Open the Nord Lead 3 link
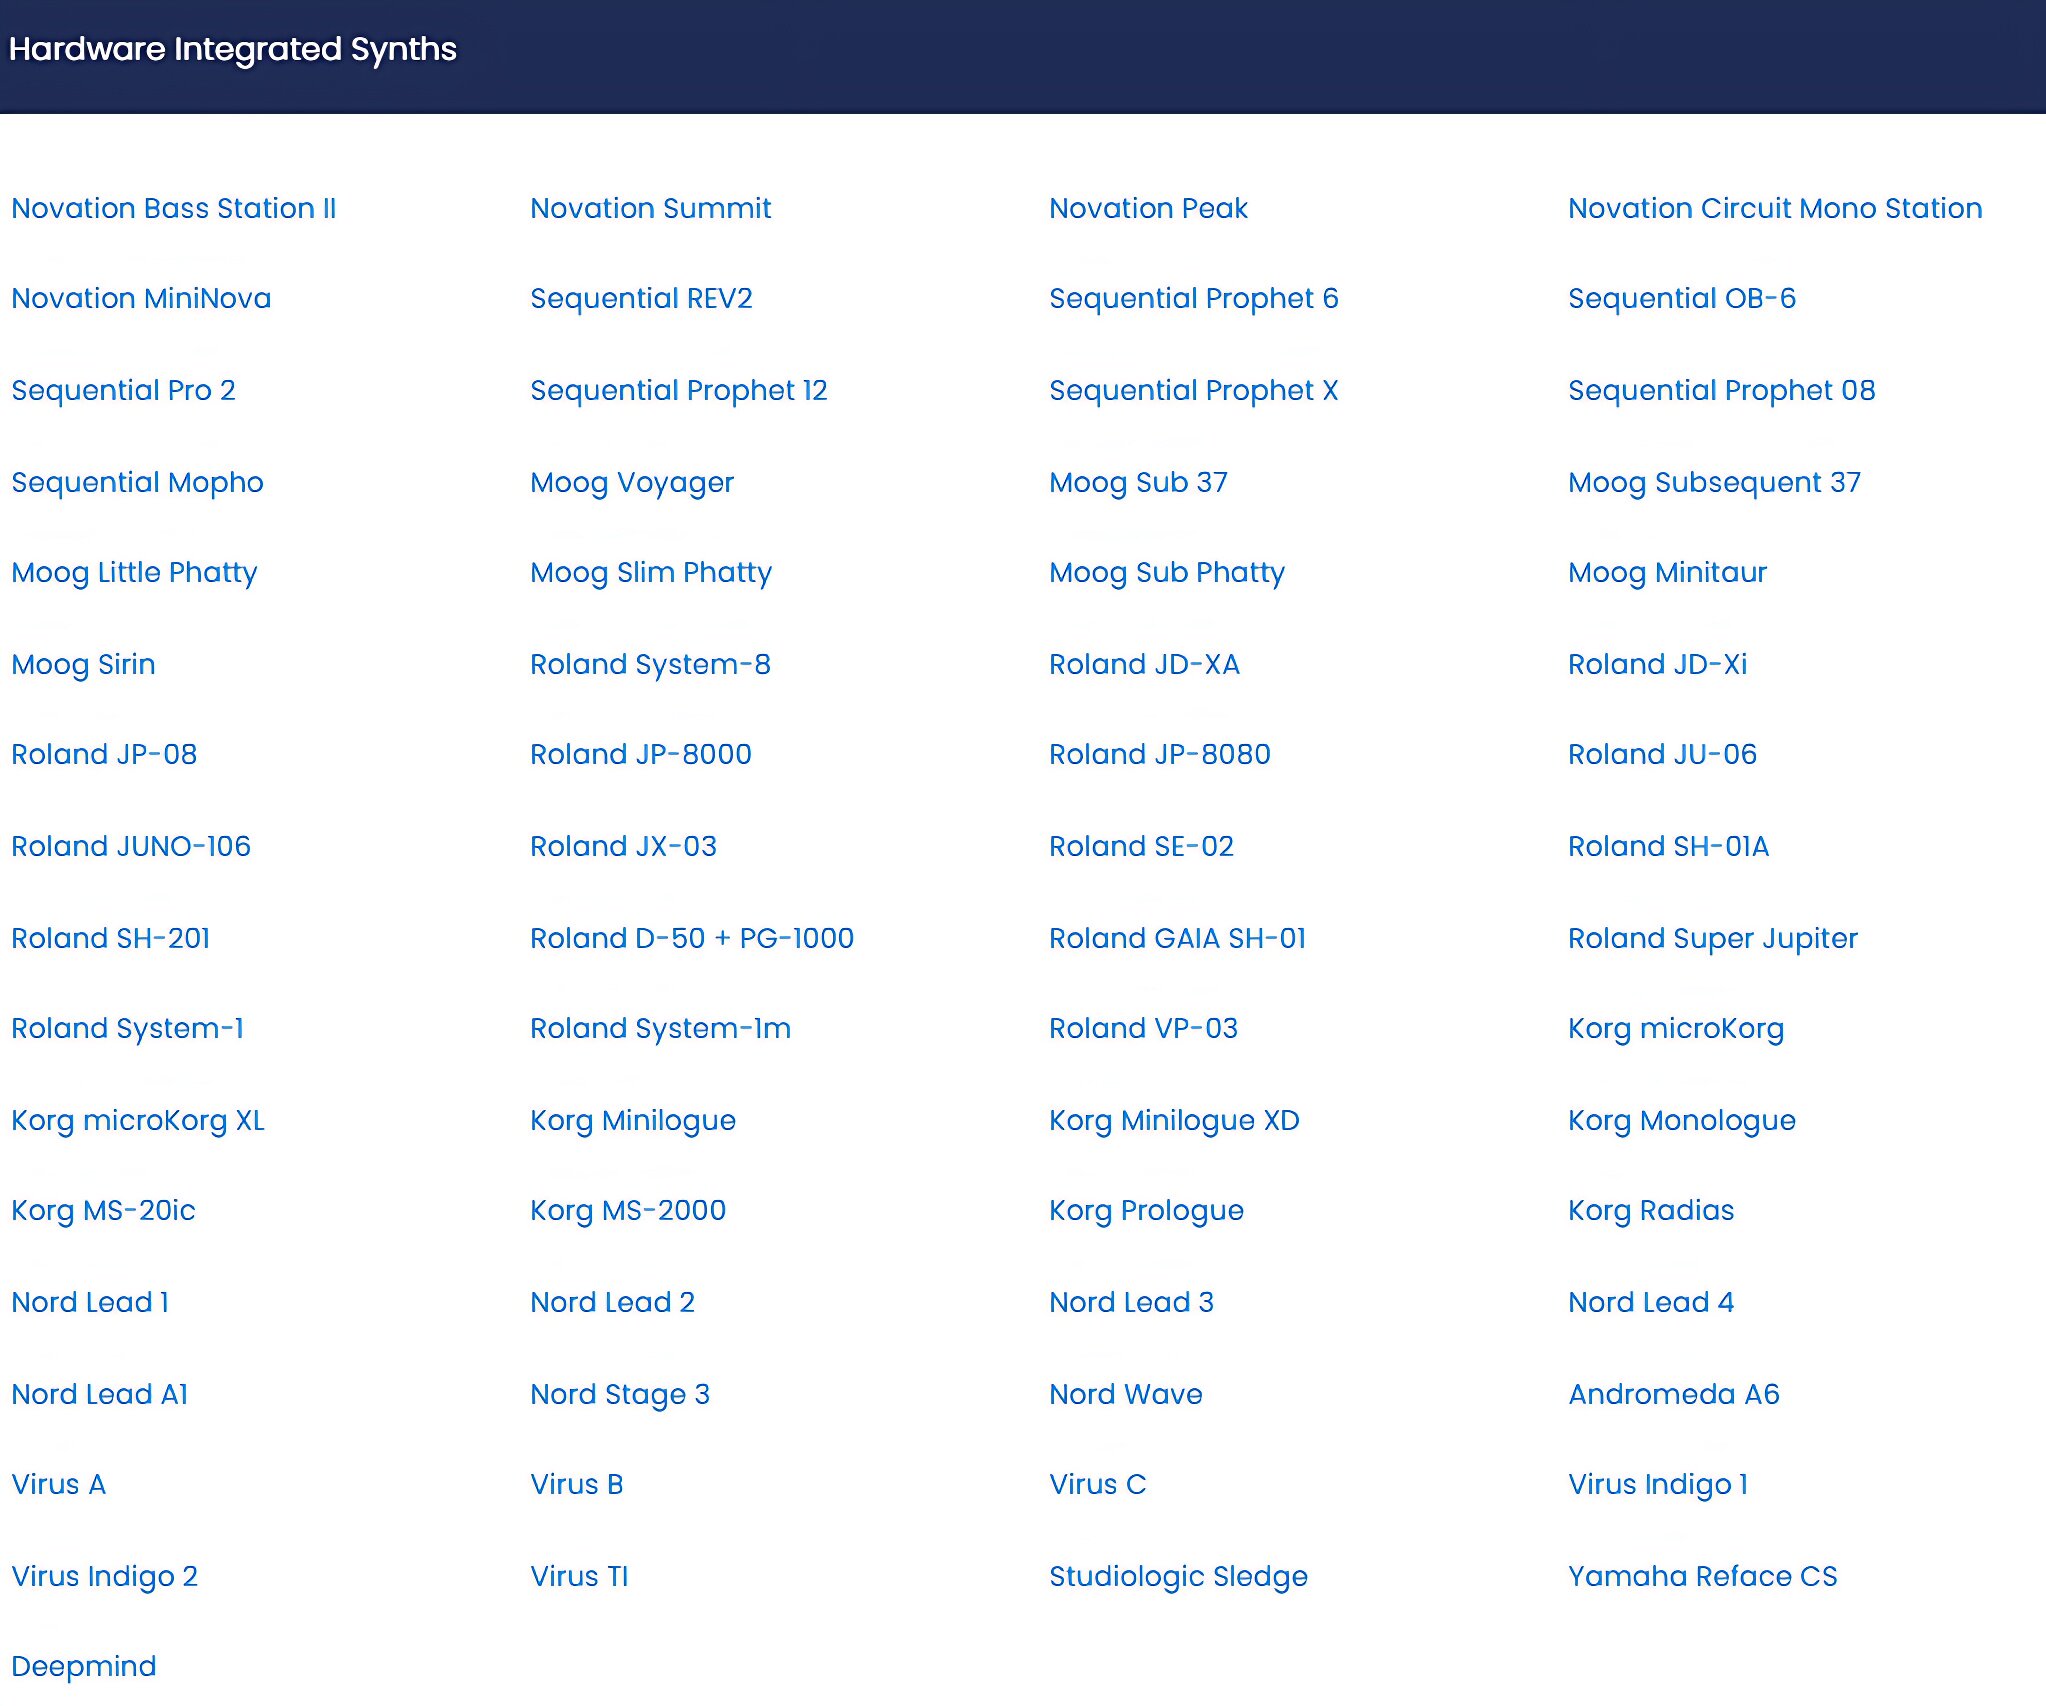The height and width of the screenshot is (1706, 2046). 1131,1302
